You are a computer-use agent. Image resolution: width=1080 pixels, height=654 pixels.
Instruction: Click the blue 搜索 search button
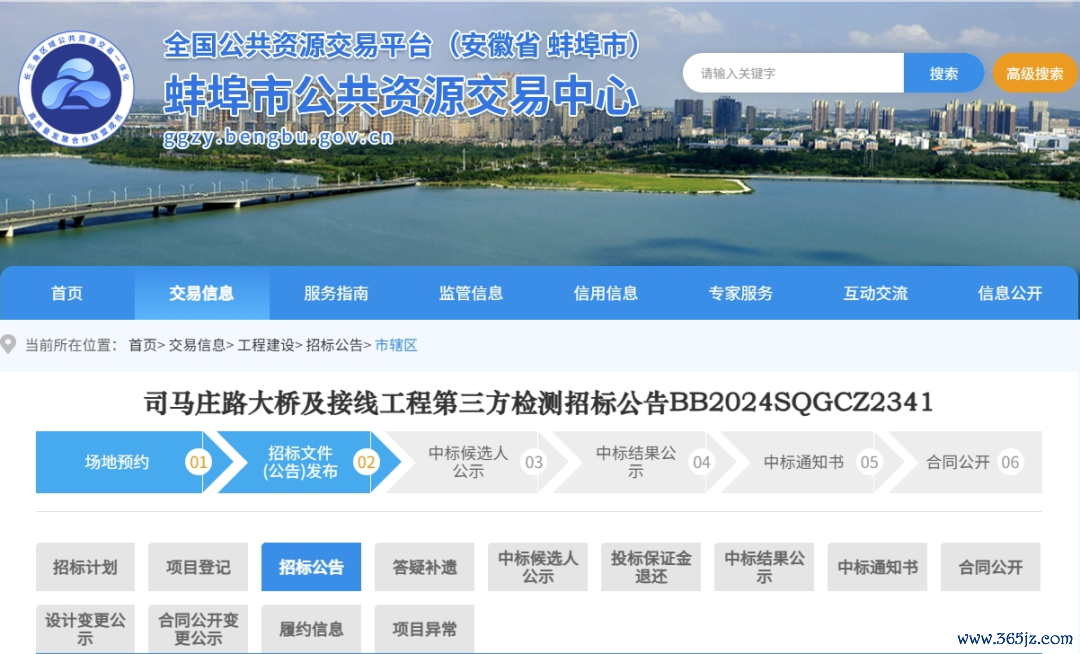coord(943,73)
